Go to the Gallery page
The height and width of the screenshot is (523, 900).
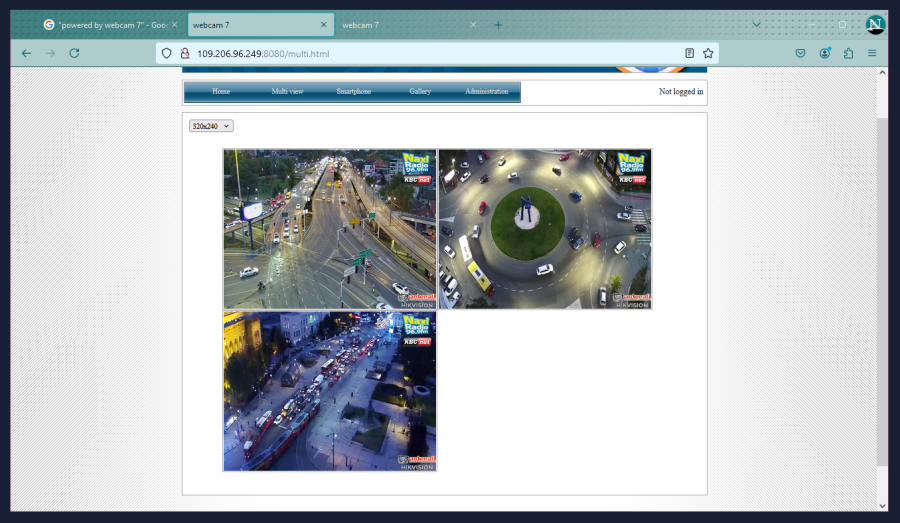pyautogui.click(x=420, y=92)
